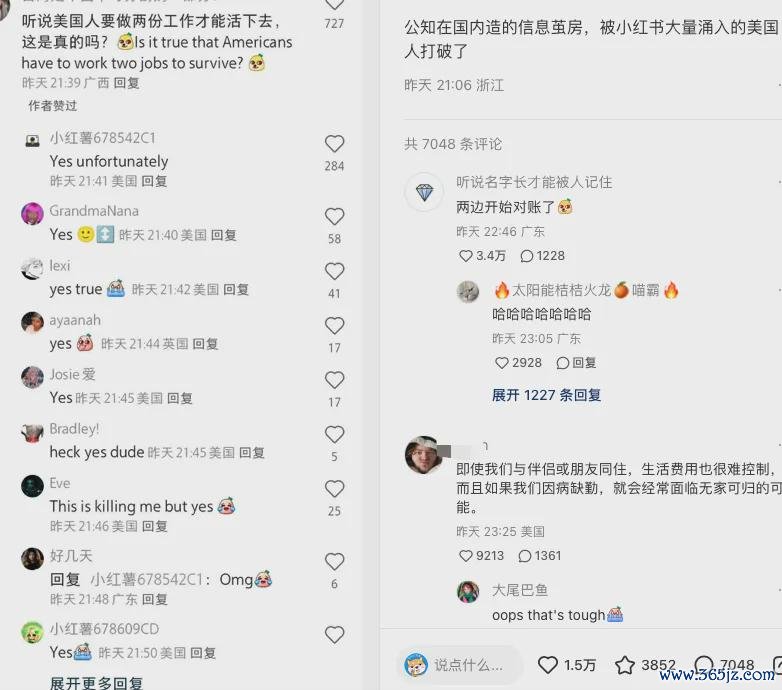
Task: Like the 'Yes unfortunately' reply
Action: pyautogui.click(x=334, y=144)
